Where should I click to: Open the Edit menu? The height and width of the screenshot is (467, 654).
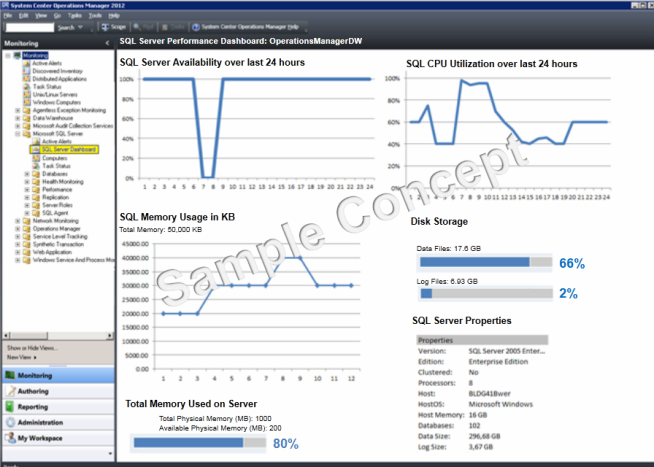pyautogui.click(x=23, y=15)
